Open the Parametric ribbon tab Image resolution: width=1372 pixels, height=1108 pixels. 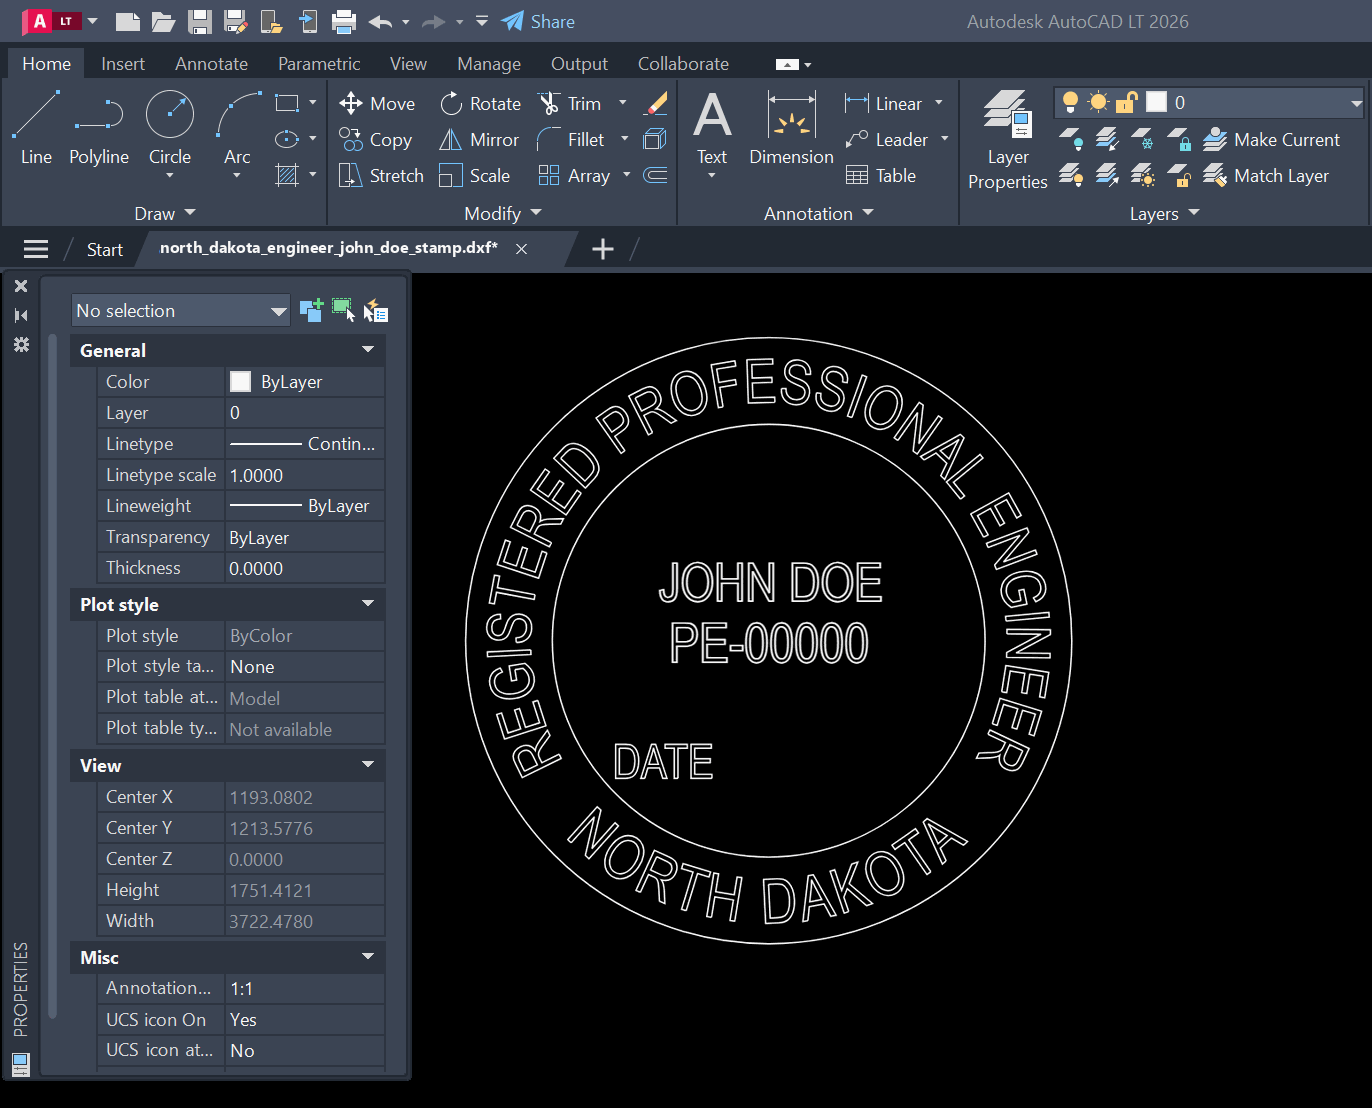point(319,63)
